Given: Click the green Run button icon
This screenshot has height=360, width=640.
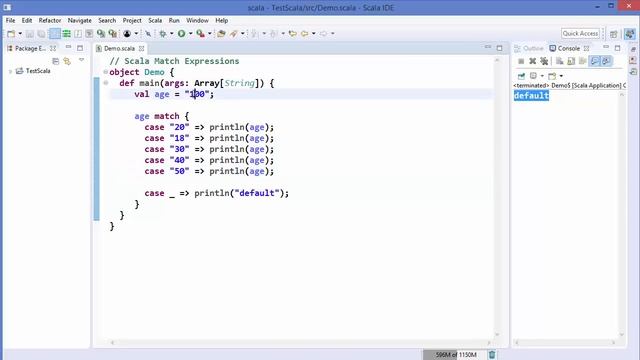Looking at the screenshot, I should pyautogui.click(x=181, y=33).
